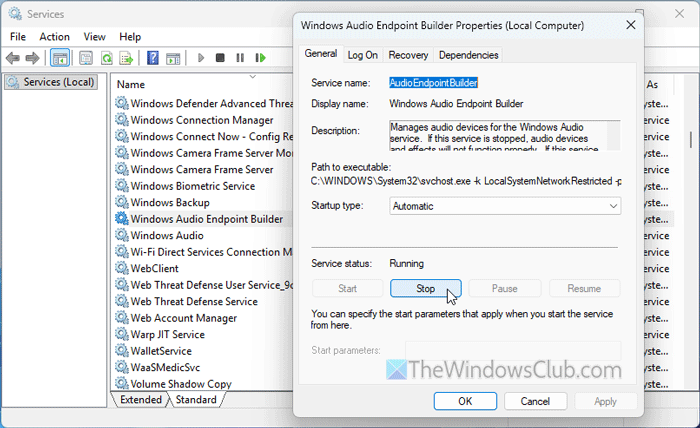The width and height of the screenshot is (700, 428).
Task: Click the gear icon beside Volume Shadow Copy
Action: click(x=121, y=383)
